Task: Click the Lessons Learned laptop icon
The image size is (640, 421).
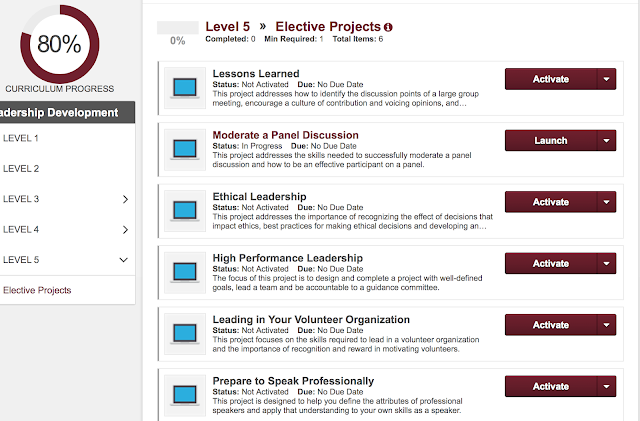Action: 185,88
